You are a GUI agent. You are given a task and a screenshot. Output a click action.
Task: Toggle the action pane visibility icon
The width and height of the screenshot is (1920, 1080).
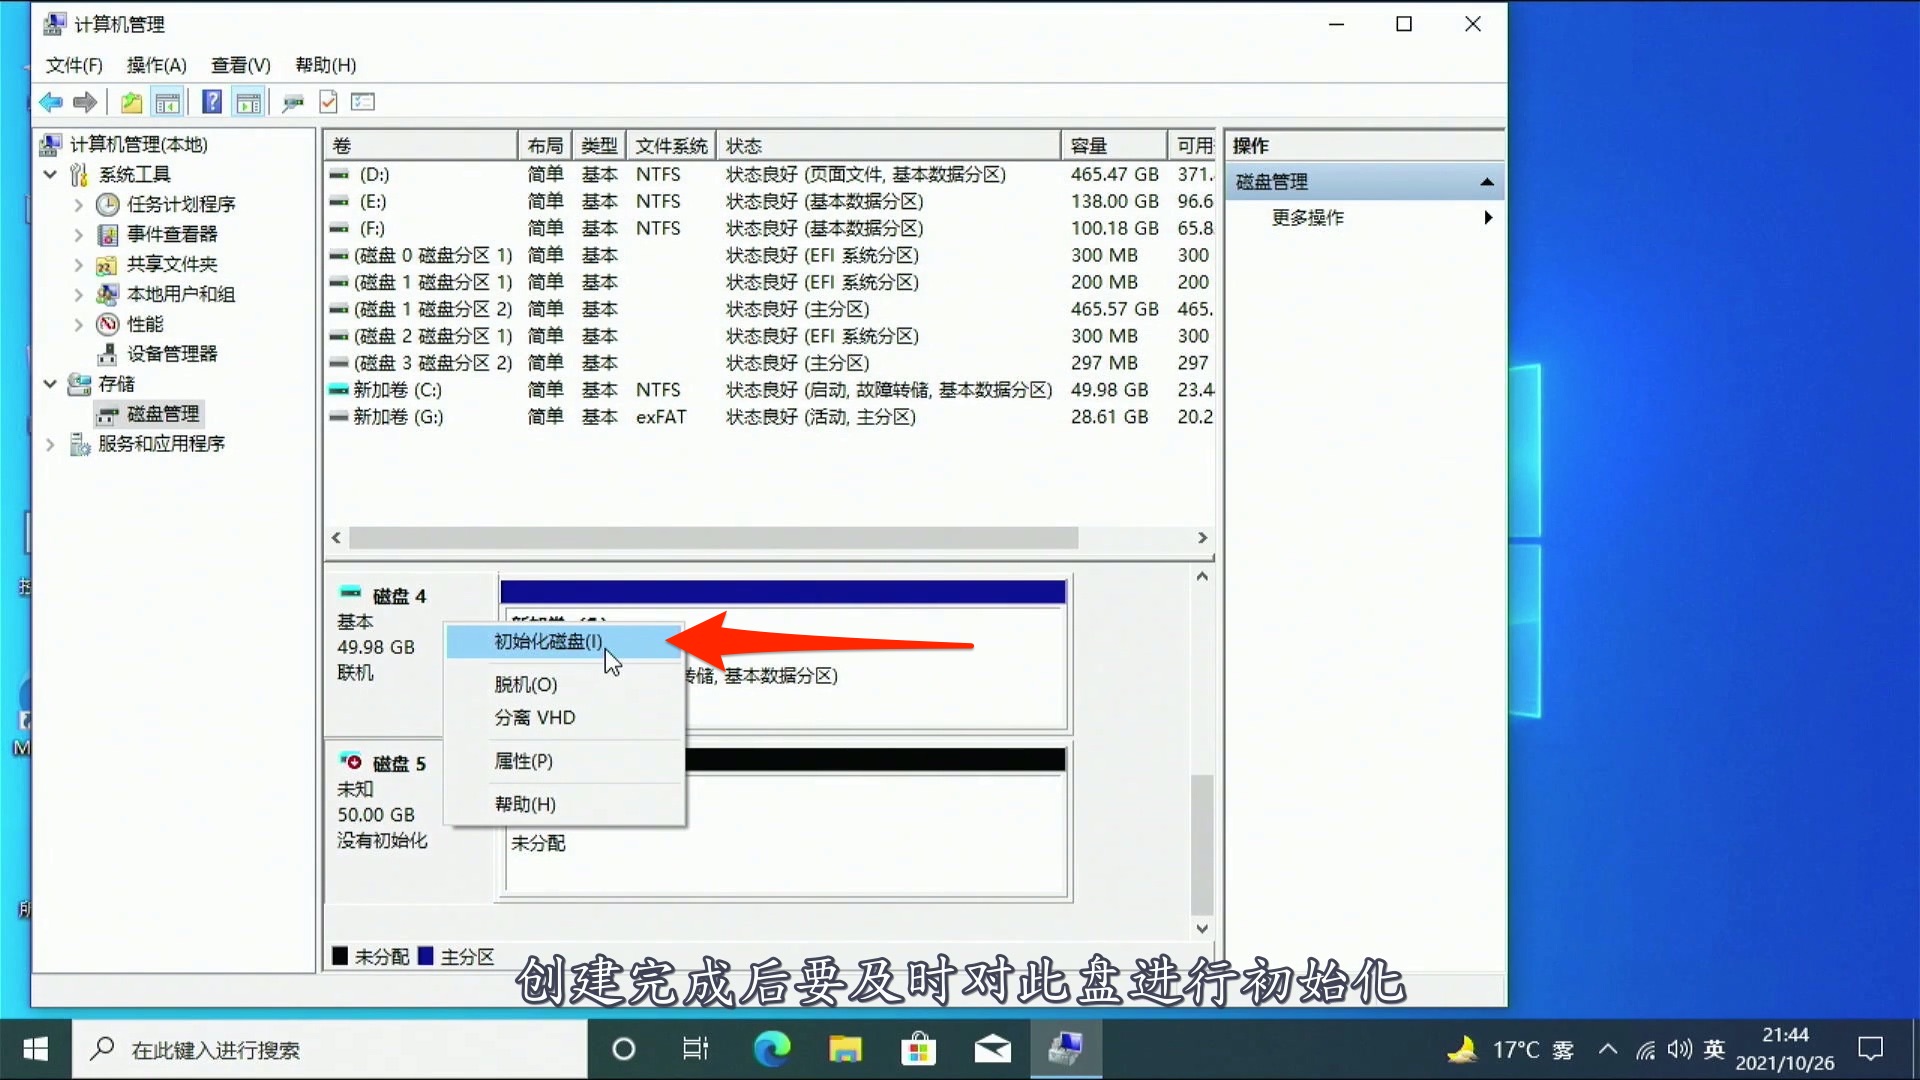(x=248, y=101)
